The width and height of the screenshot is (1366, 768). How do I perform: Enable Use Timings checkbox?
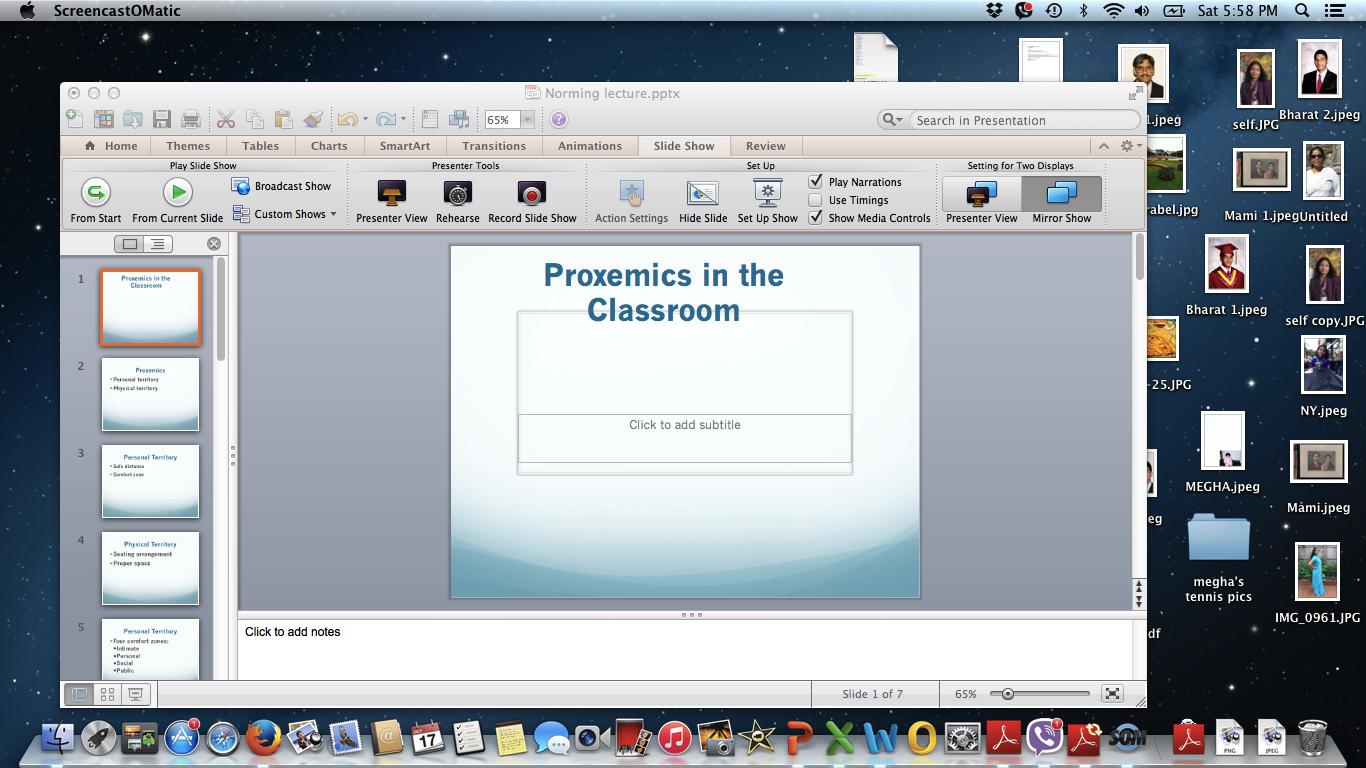point(816,199)
